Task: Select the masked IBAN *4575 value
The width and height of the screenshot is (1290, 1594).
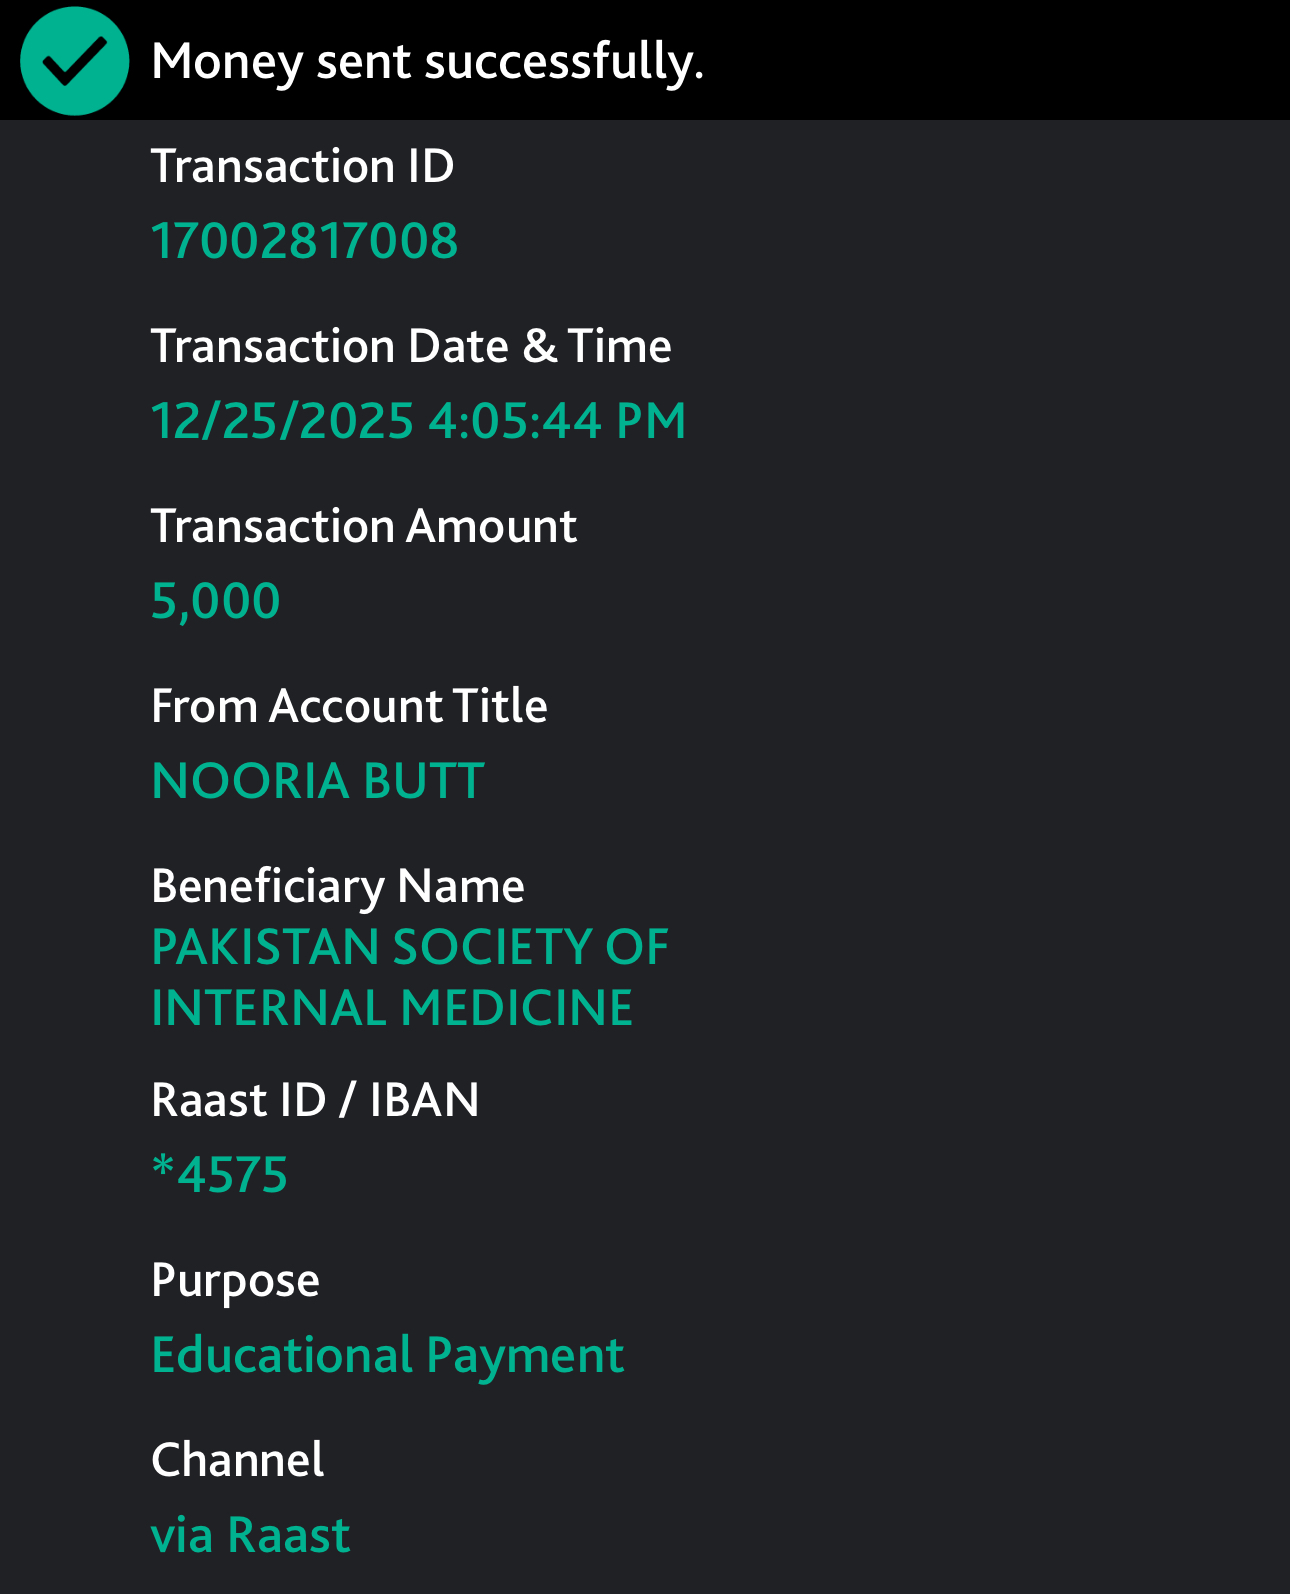Action: [220, 1174]
